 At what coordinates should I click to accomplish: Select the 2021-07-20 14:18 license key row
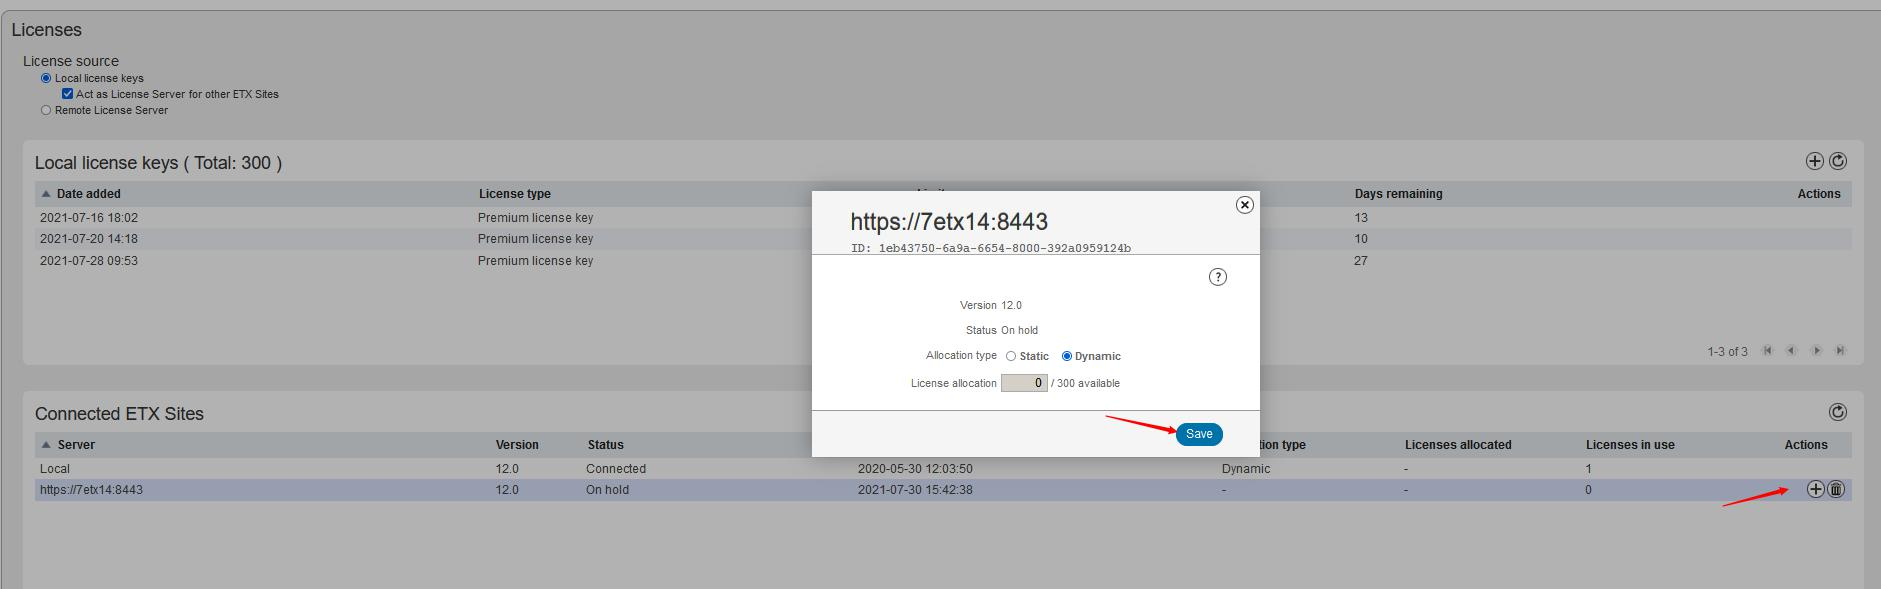[943, 239]
